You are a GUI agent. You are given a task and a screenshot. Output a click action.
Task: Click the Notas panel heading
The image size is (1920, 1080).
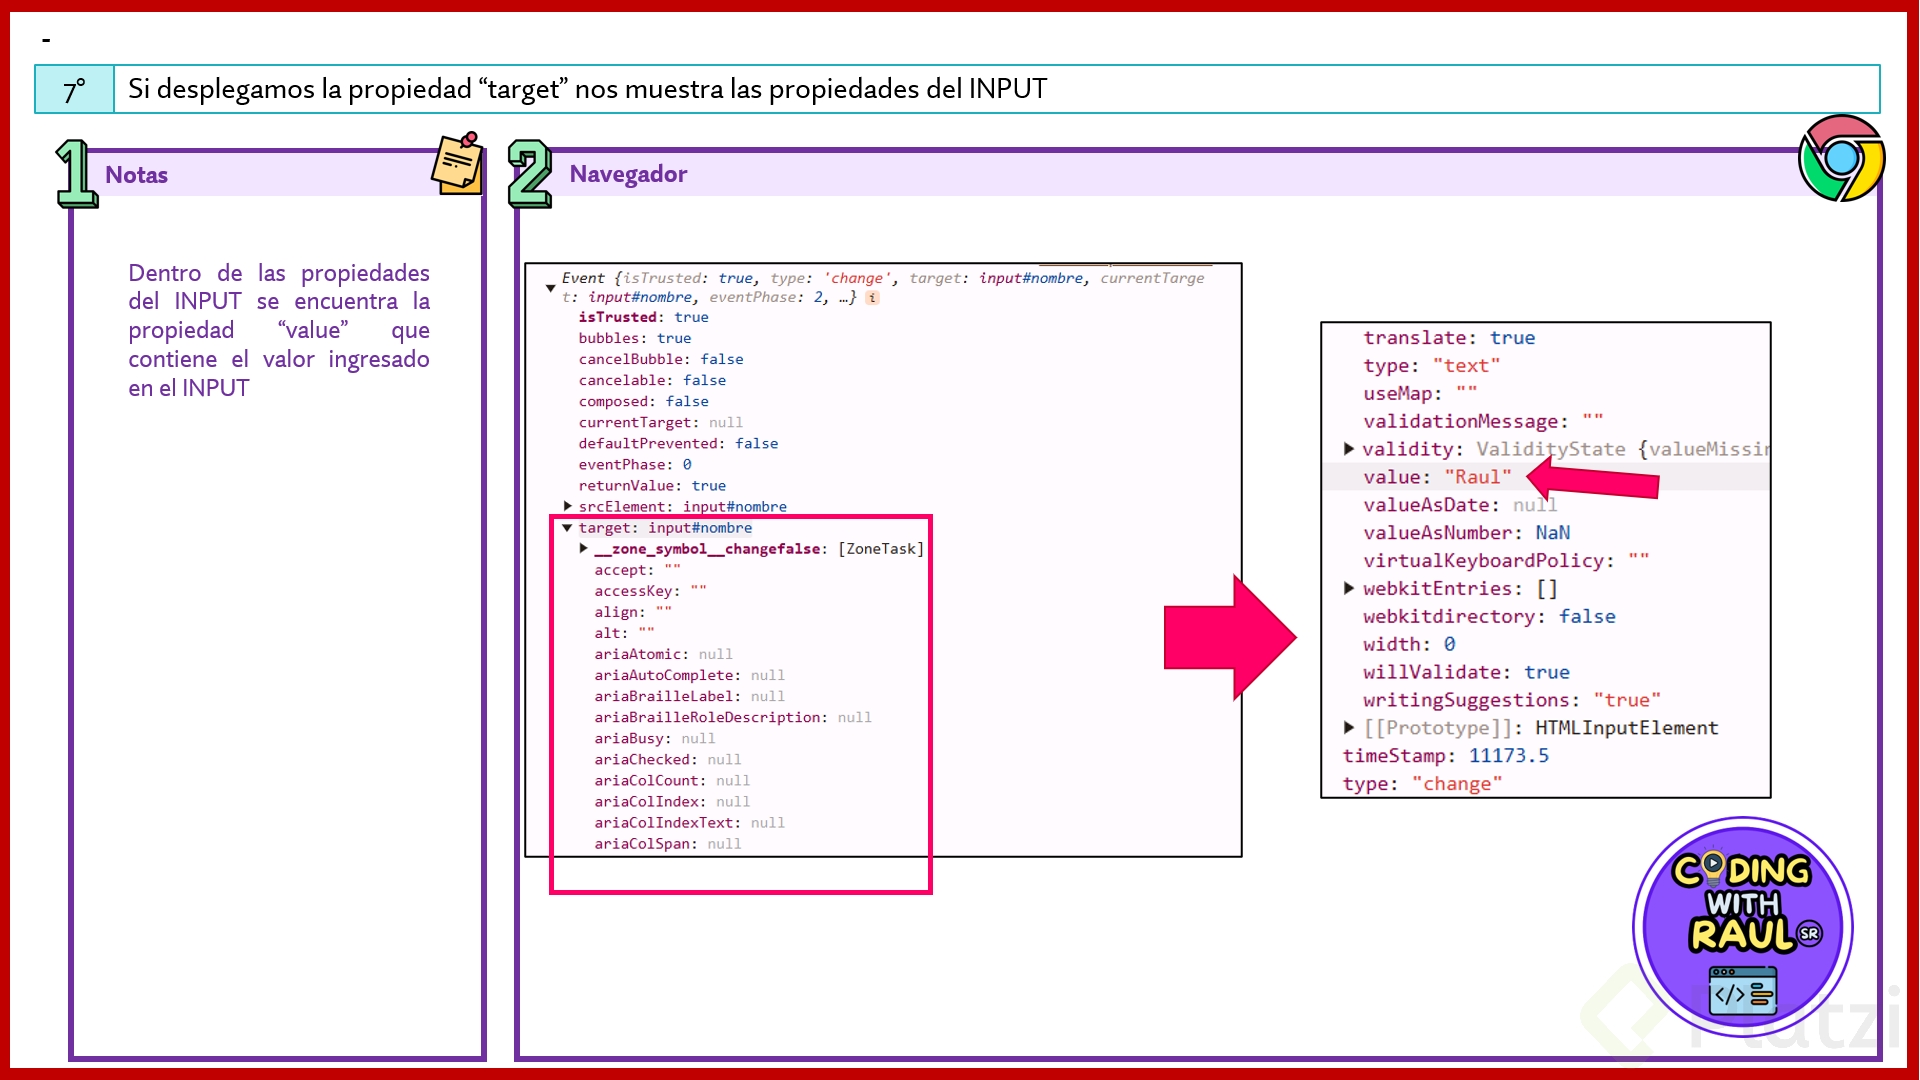[136, 175]
